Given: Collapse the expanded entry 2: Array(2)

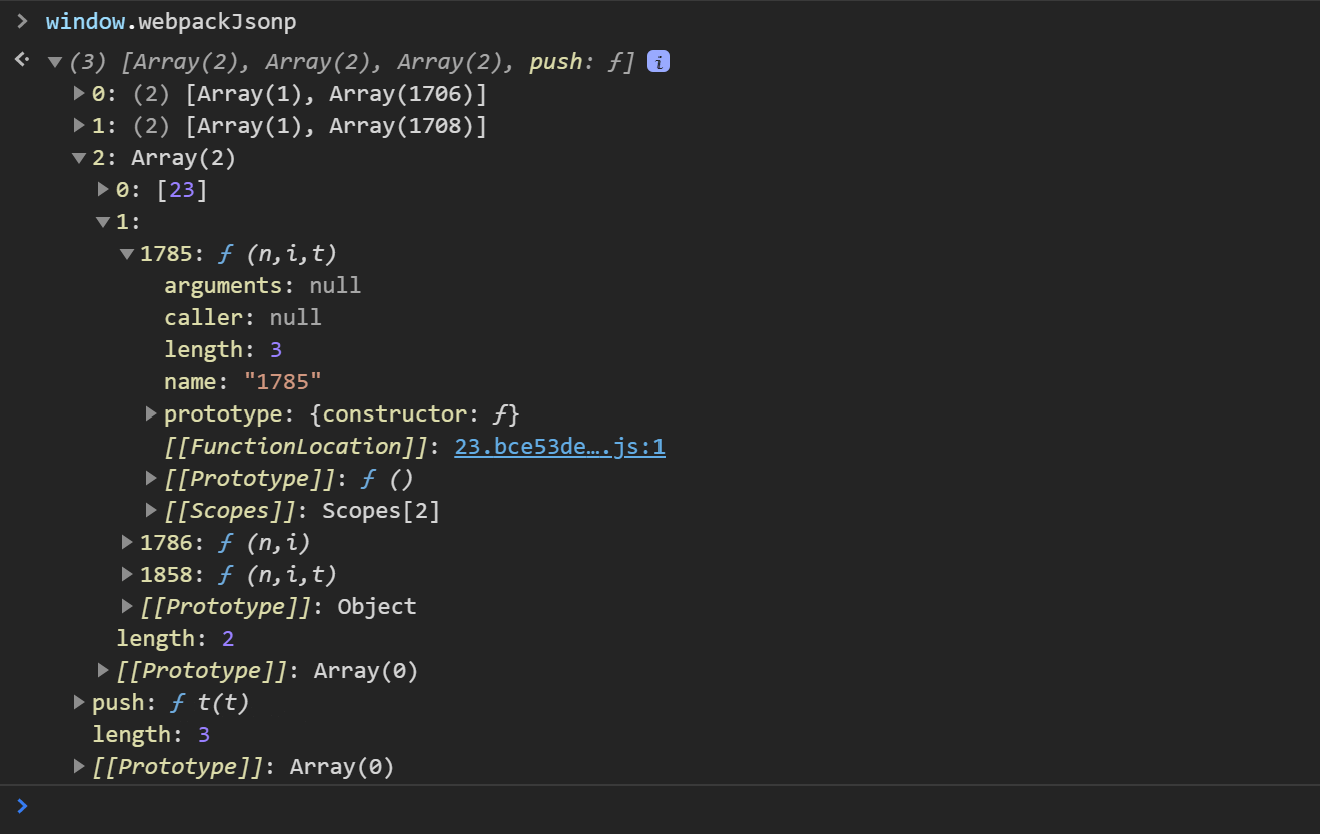Looking at the screenshot, I should [78, 157].
